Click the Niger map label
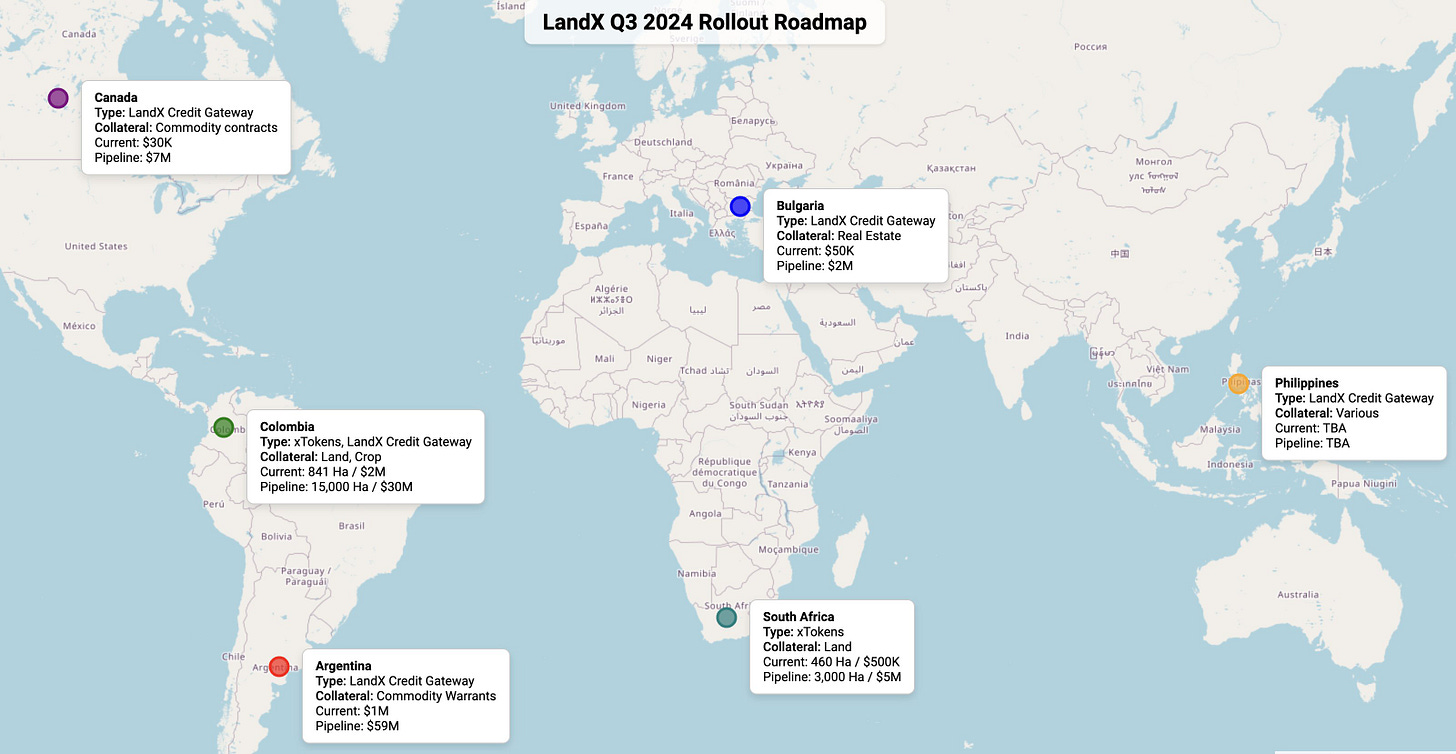The height and width of the screenshot is (754, 1456). point(660,359)
